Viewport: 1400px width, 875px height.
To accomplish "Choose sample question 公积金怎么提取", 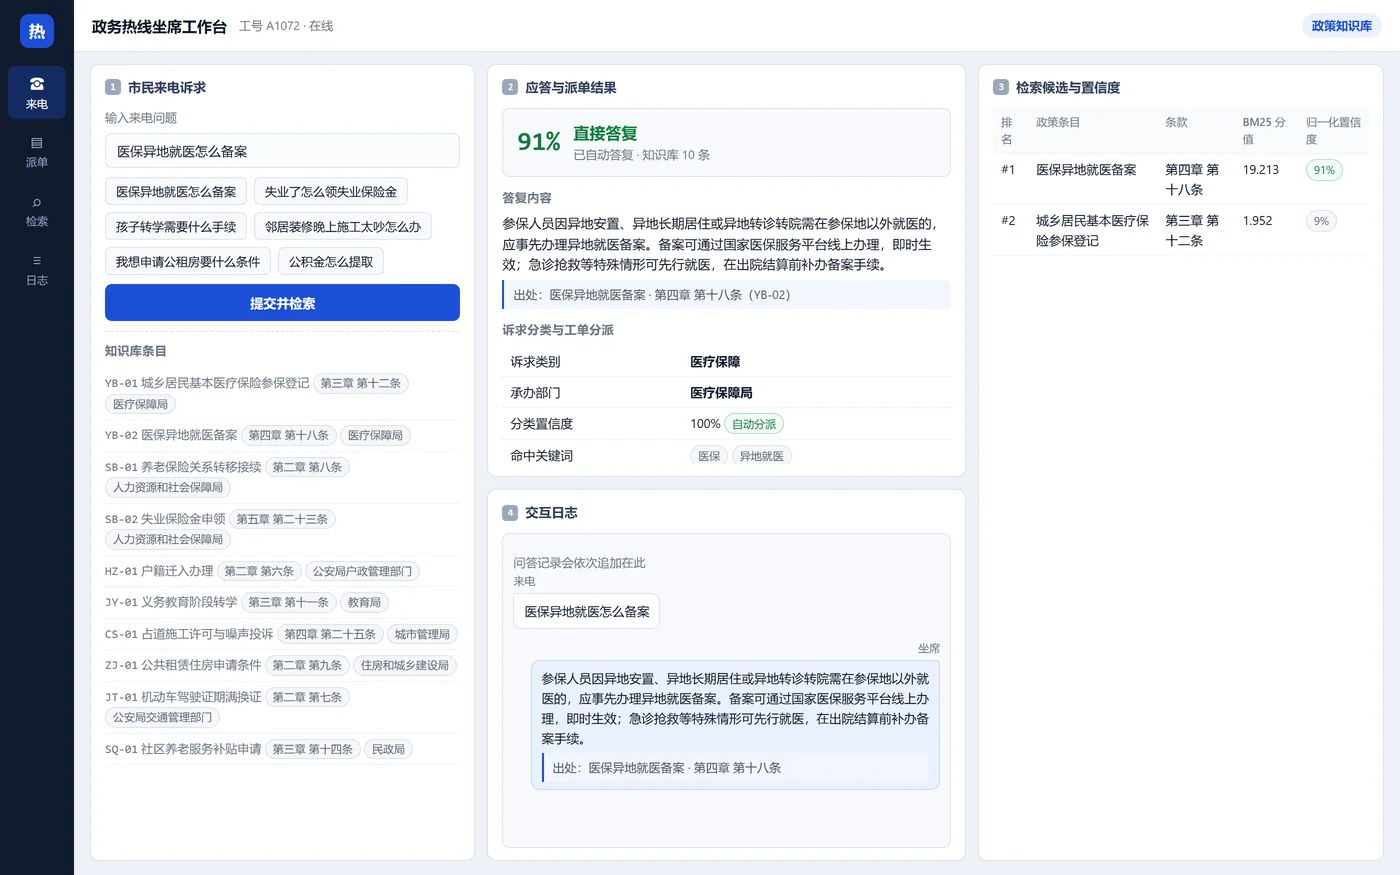I will (x=331, y=261).
